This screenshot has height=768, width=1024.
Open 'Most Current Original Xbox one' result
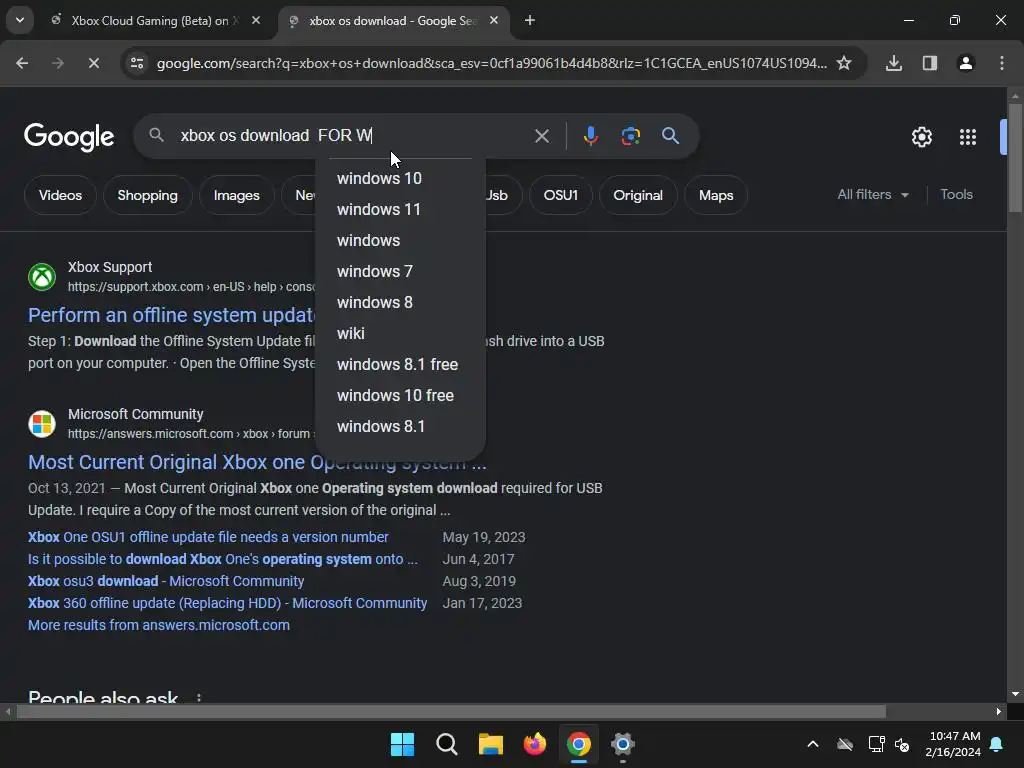[x=257, y=462]
